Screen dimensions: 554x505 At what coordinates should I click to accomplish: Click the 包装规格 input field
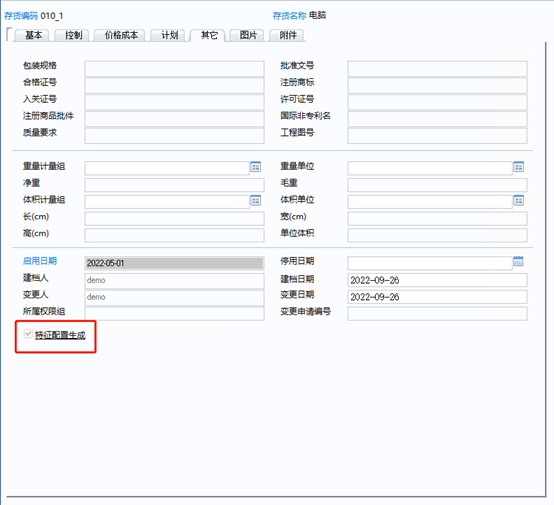tap(174, 69)
